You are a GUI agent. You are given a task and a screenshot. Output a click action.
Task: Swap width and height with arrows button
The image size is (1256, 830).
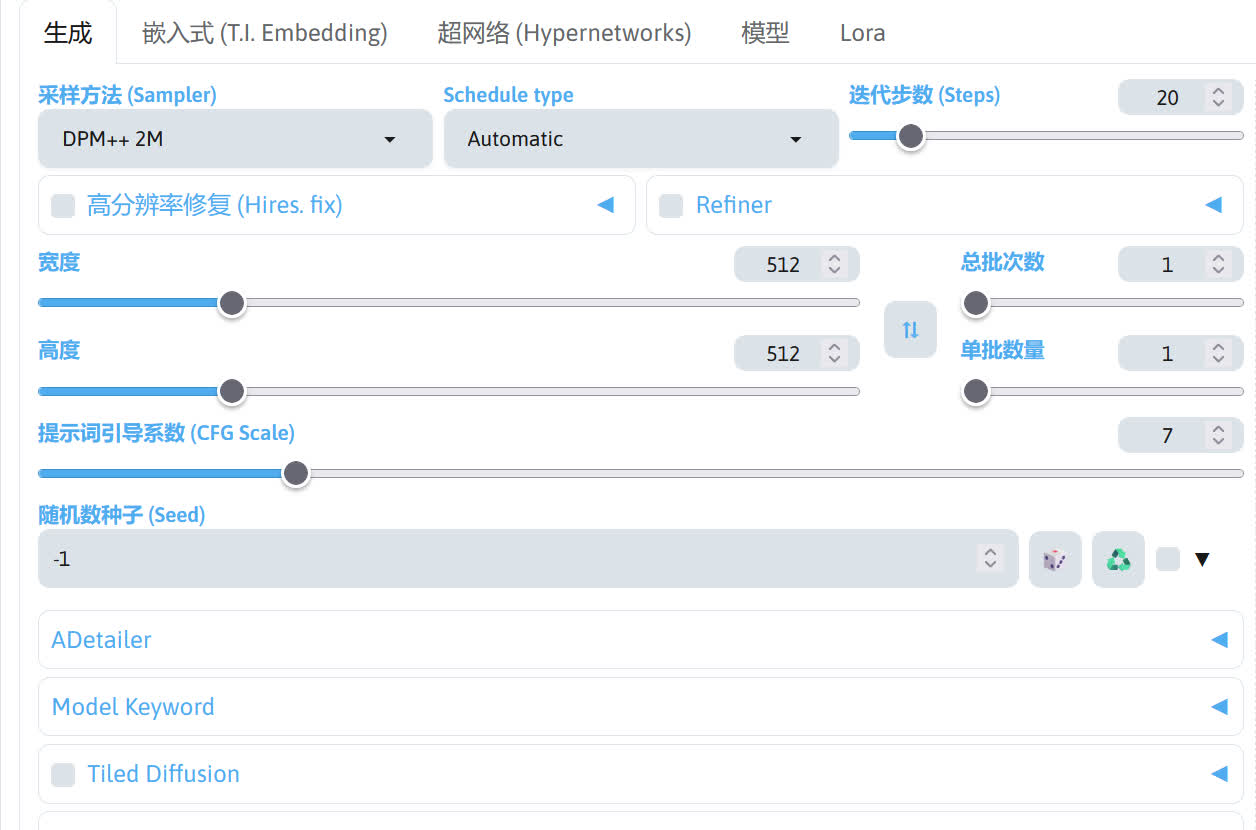pyautogui.click(x=910, y=329)
